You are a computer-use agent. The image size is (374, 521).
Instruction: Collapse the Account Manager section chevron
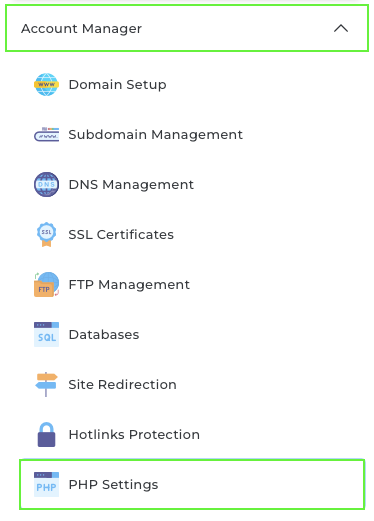pos(341,28)
